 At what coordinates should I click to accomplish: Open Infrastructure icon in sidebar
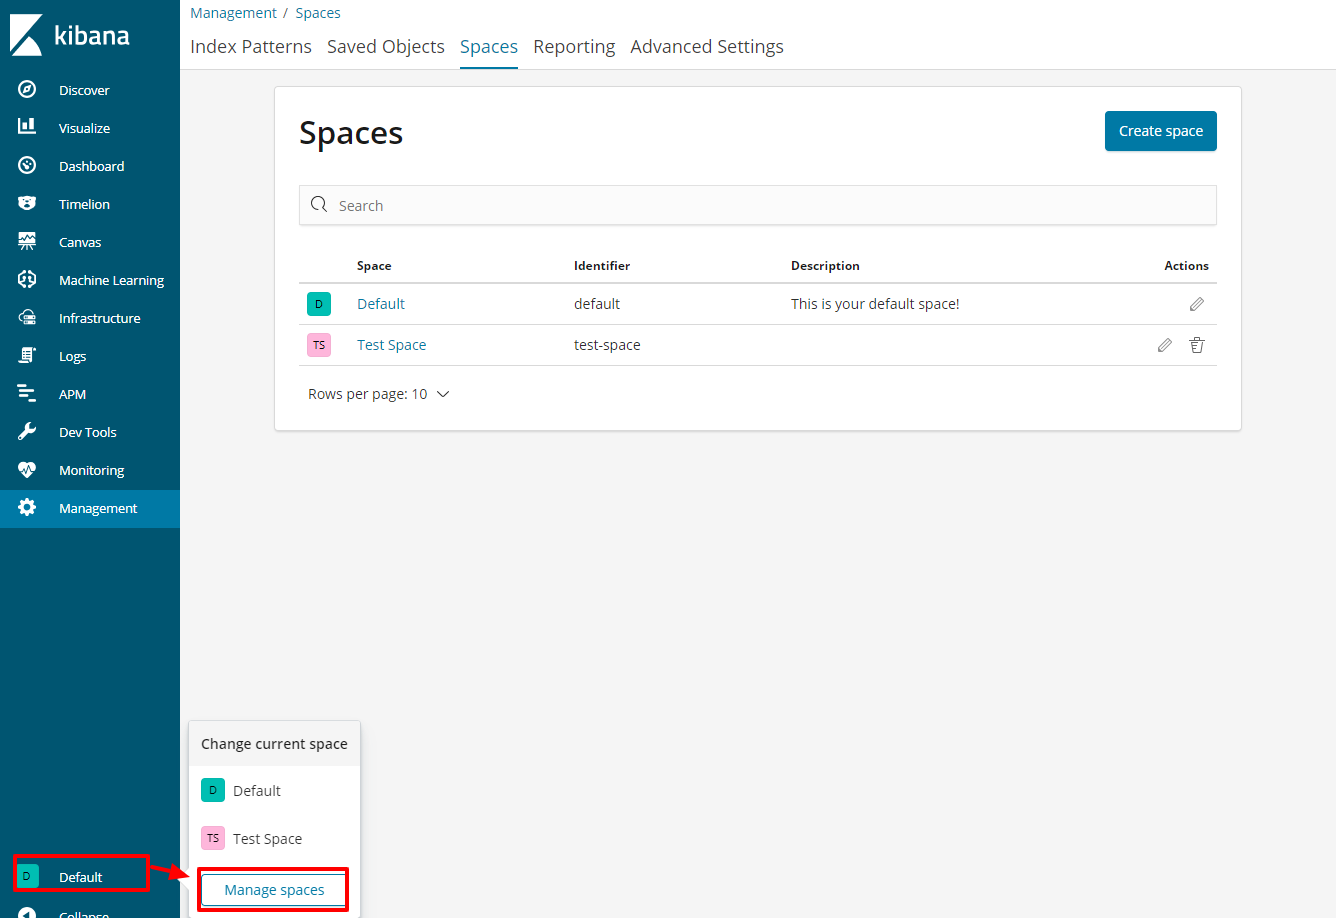point(27,317)
